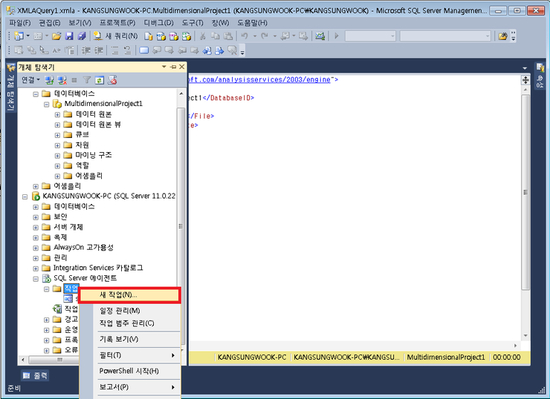Open the 도구(T) menu

193,23
